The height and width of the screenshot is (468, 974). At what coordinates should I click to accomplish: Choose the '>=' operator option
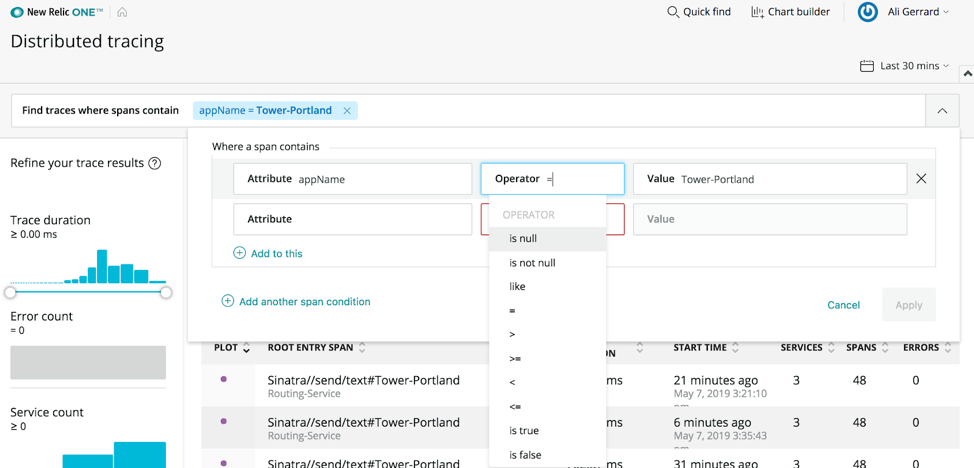pos(547,359)
